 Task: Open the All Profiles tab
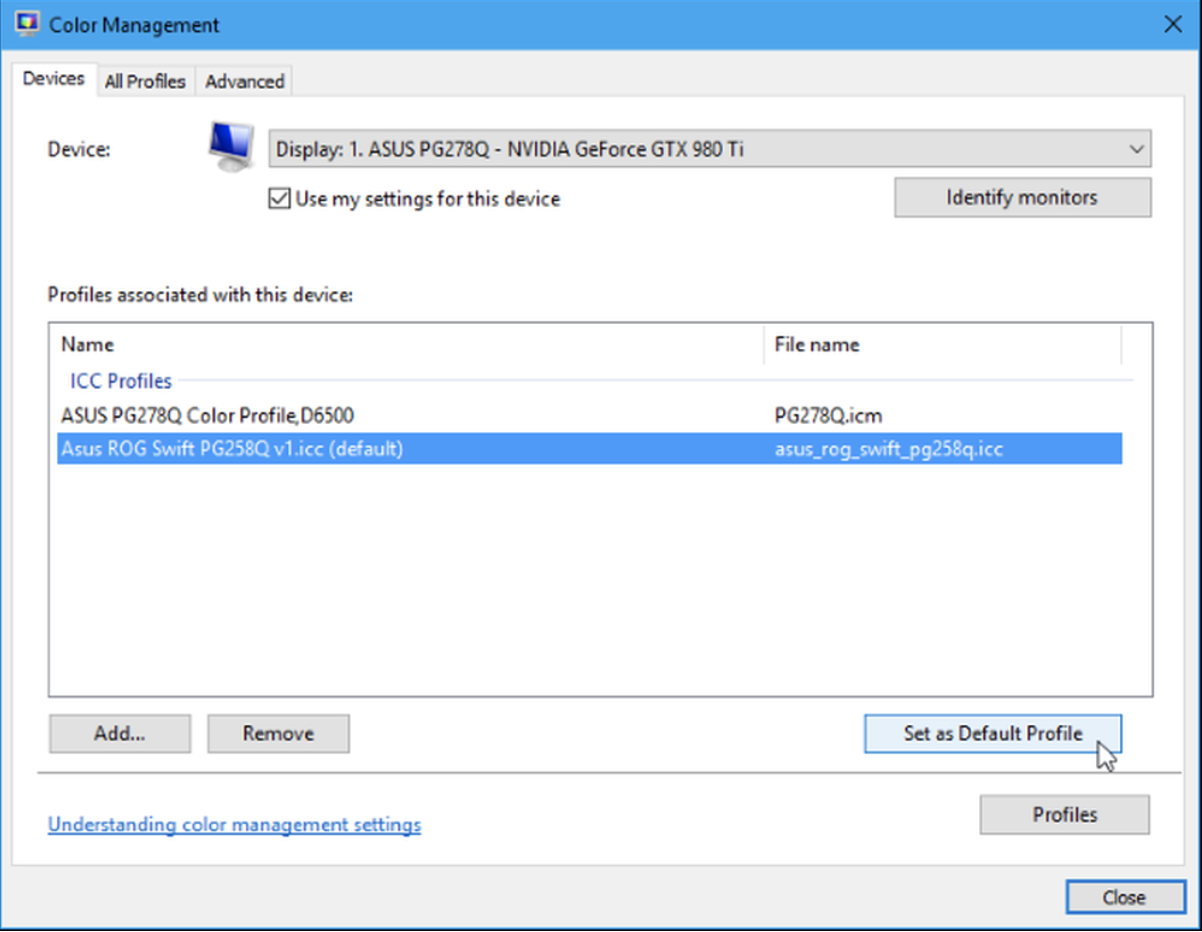(x=145, y=81)
